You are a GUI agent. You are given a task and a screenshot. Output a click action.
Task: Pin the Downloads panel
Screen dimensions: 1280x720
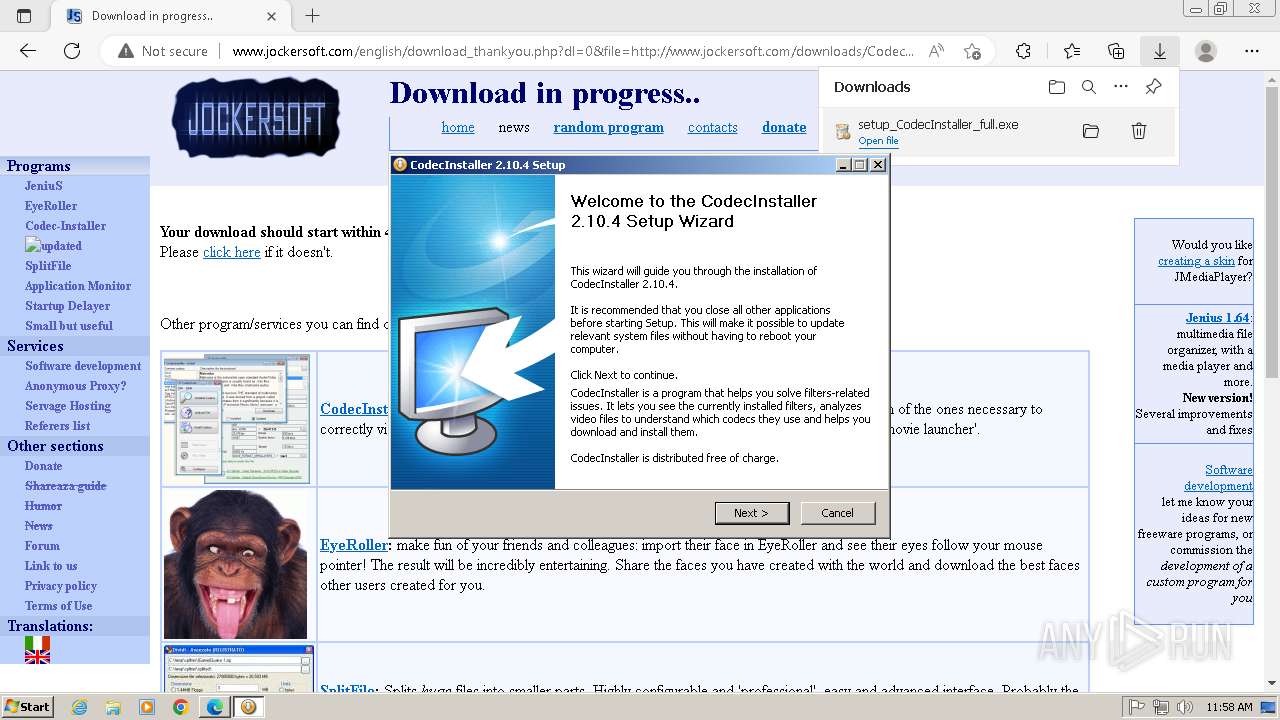point(1153,87)
